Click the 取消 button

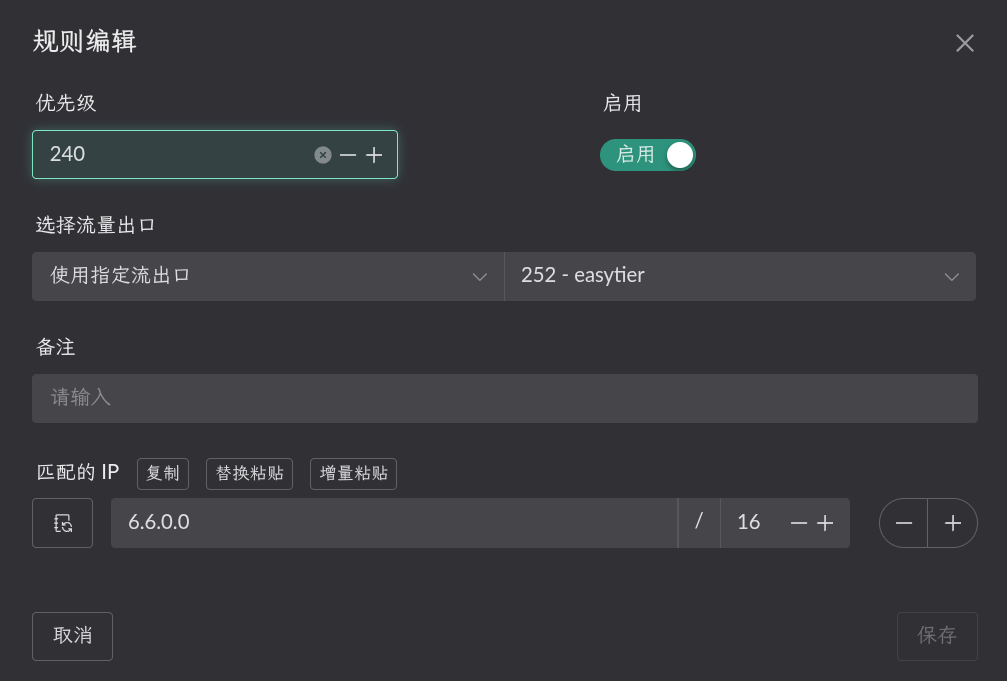(72, 636)
